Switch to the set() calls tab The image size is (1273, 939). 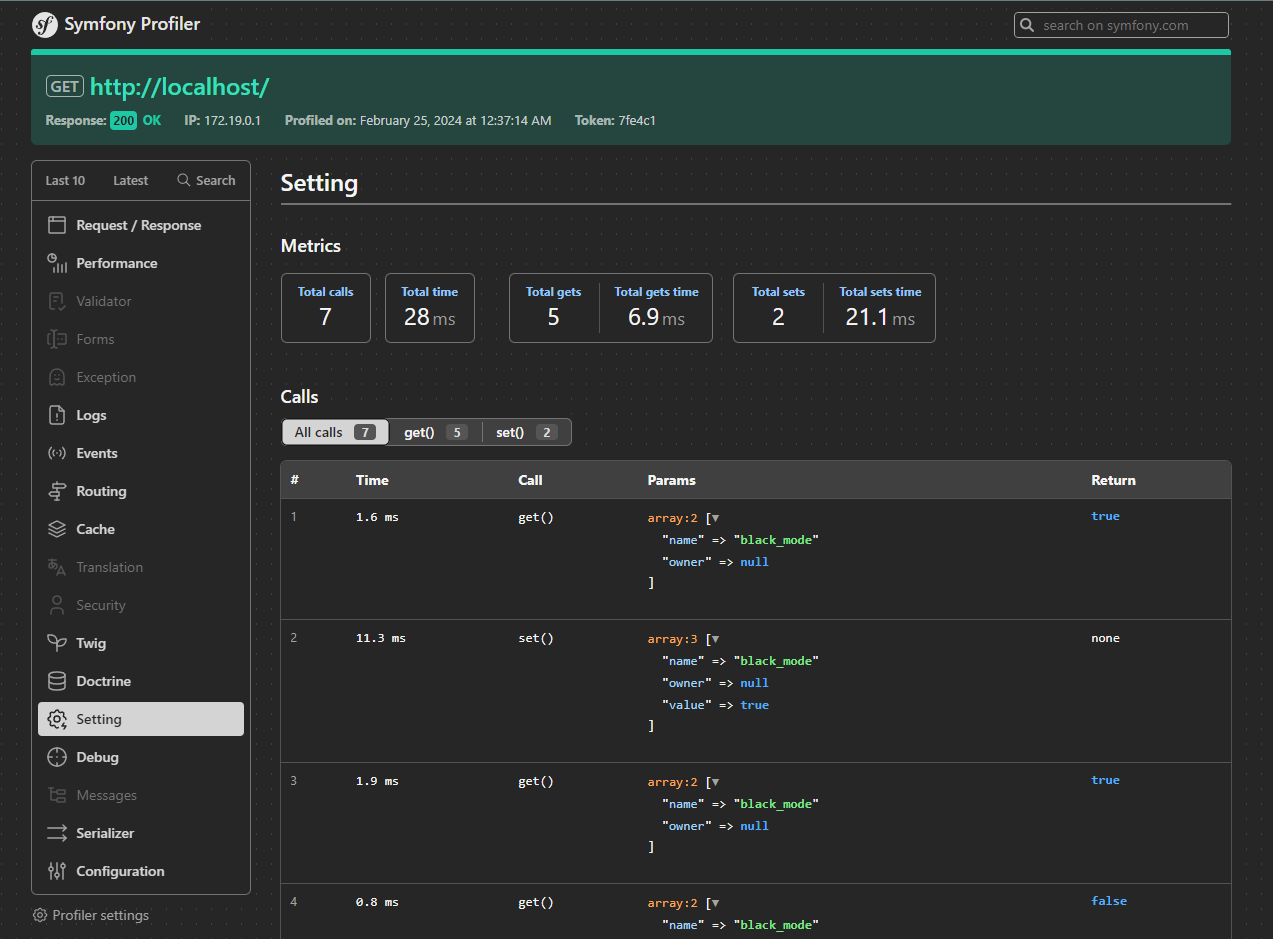(526, 432)
